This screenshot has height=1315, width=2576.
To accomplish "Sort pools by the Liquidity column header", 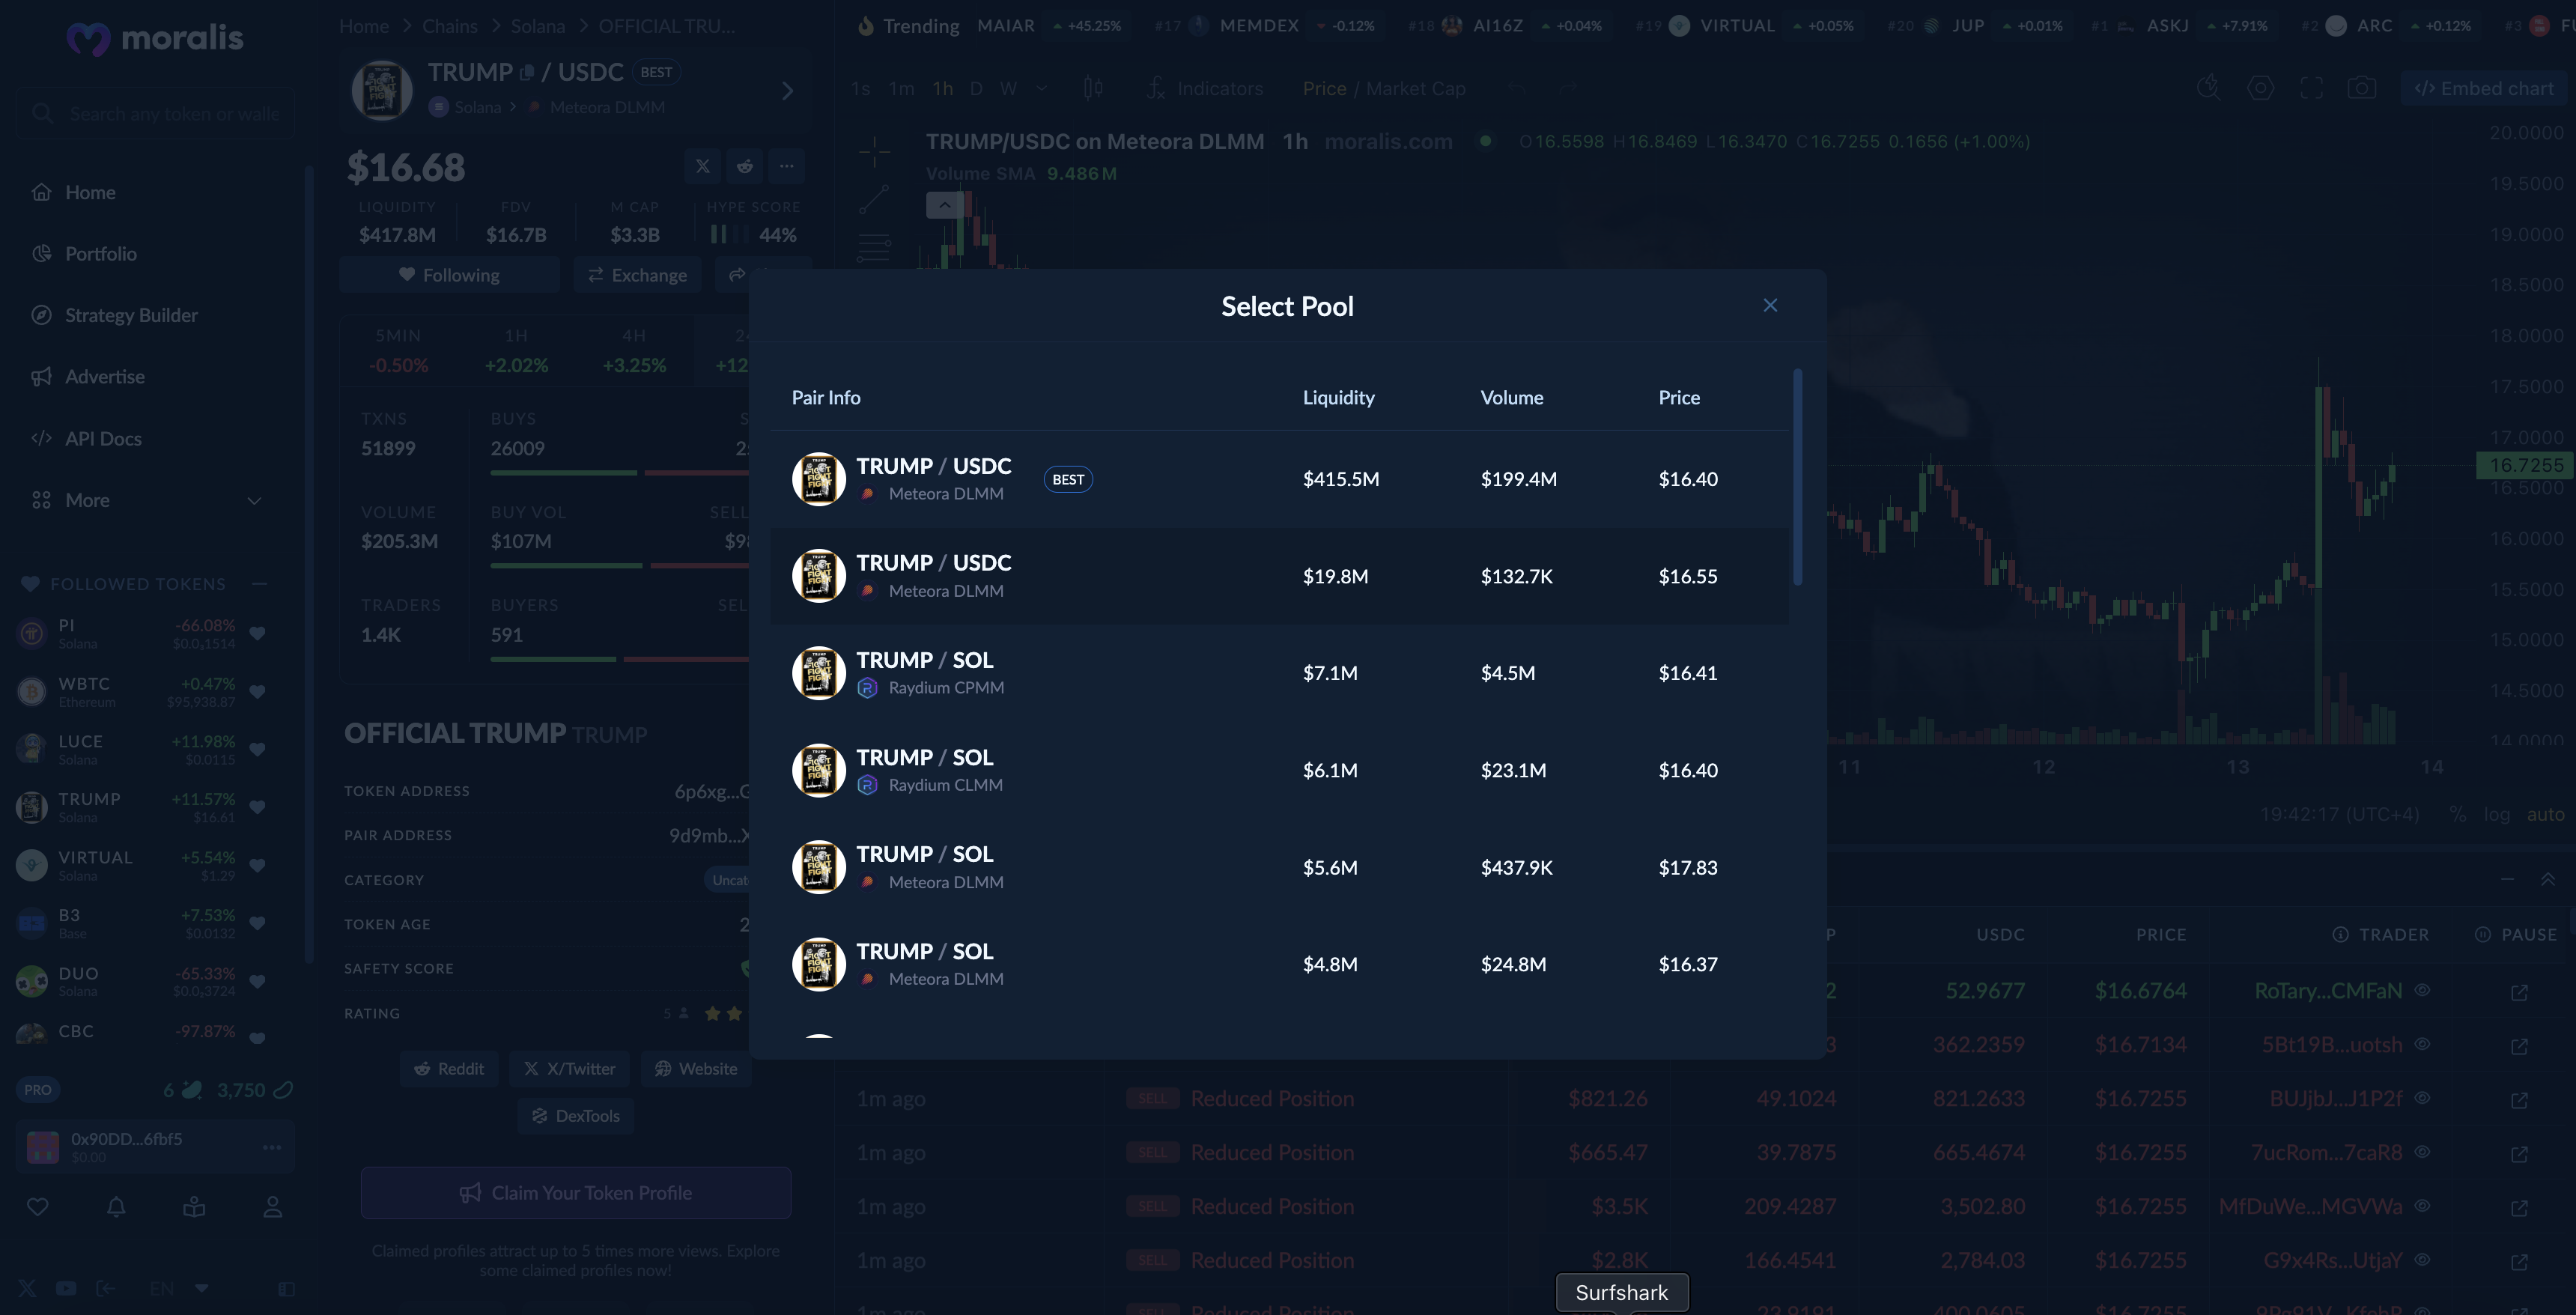I will tap(1338, 397).
